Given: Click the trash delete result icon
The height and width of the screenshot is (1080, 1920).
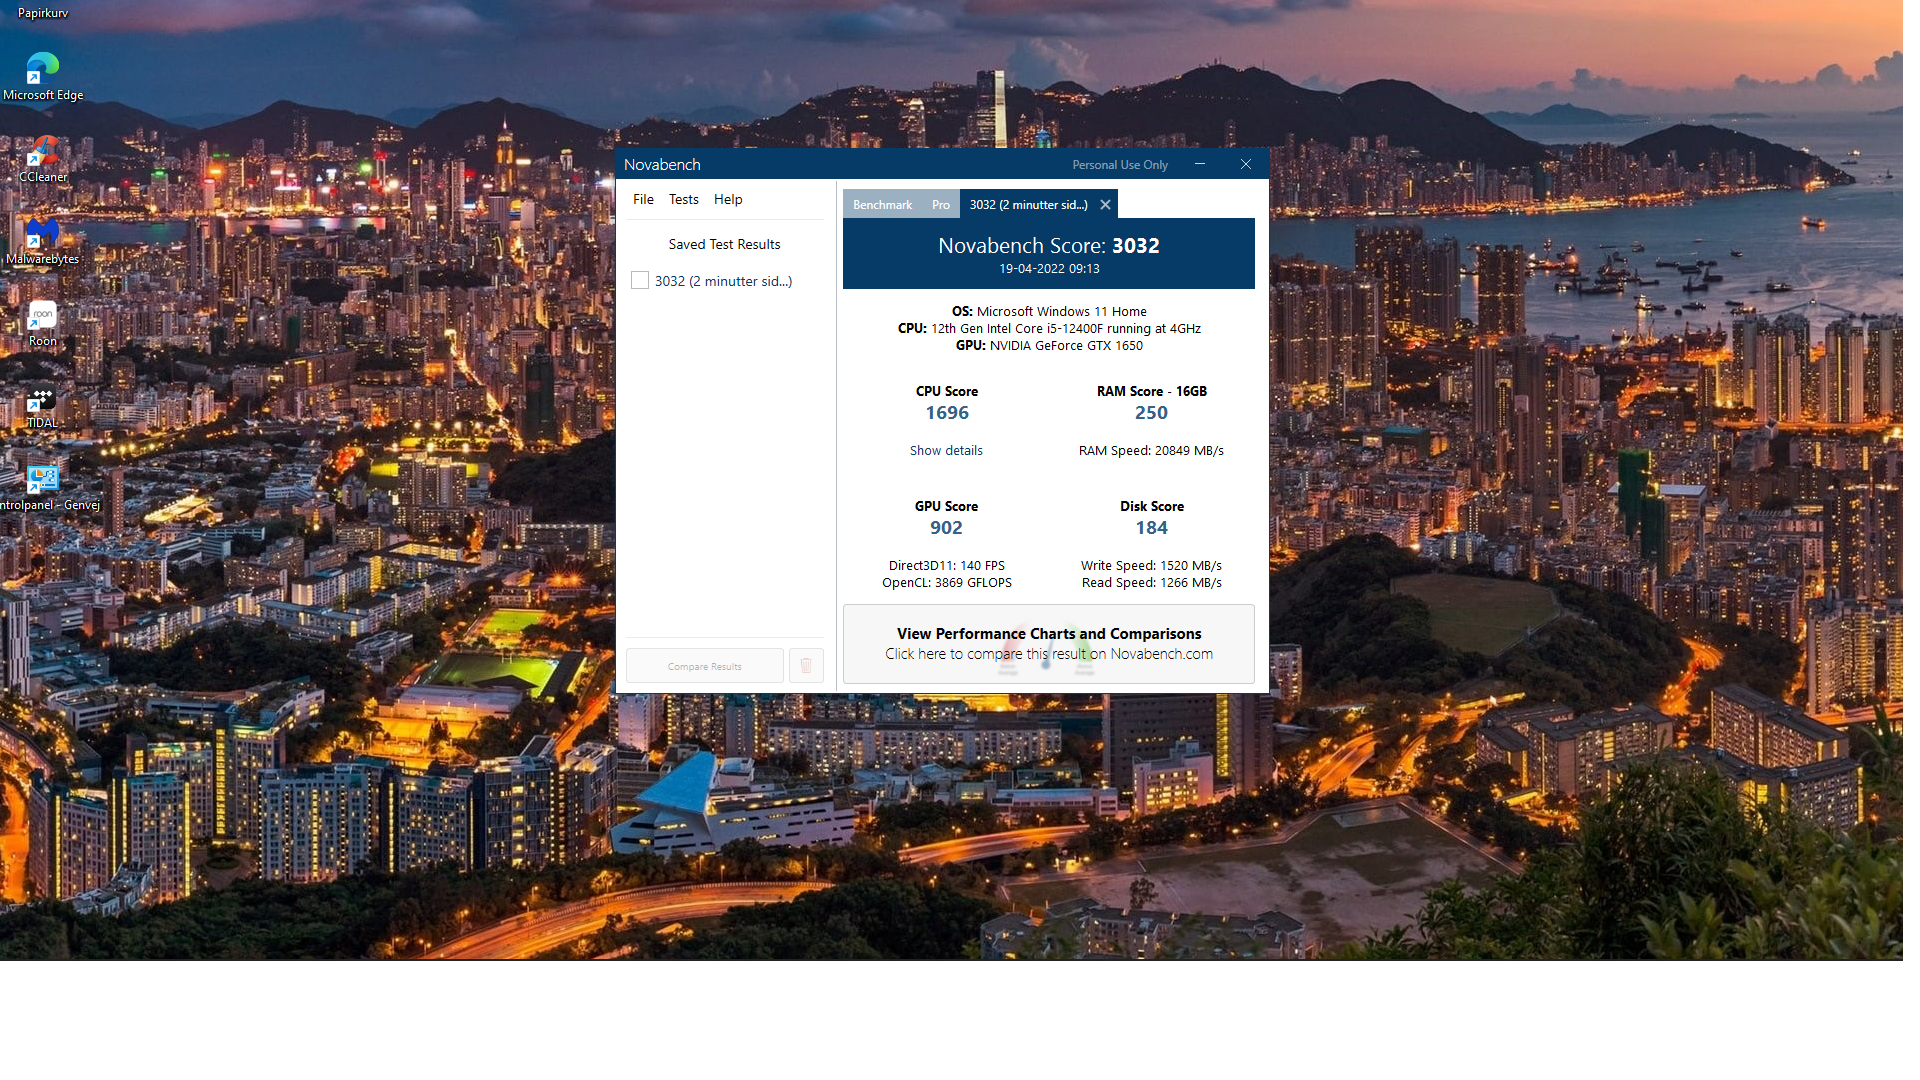Looking at the screenshot, I should (x=806, y=666).
